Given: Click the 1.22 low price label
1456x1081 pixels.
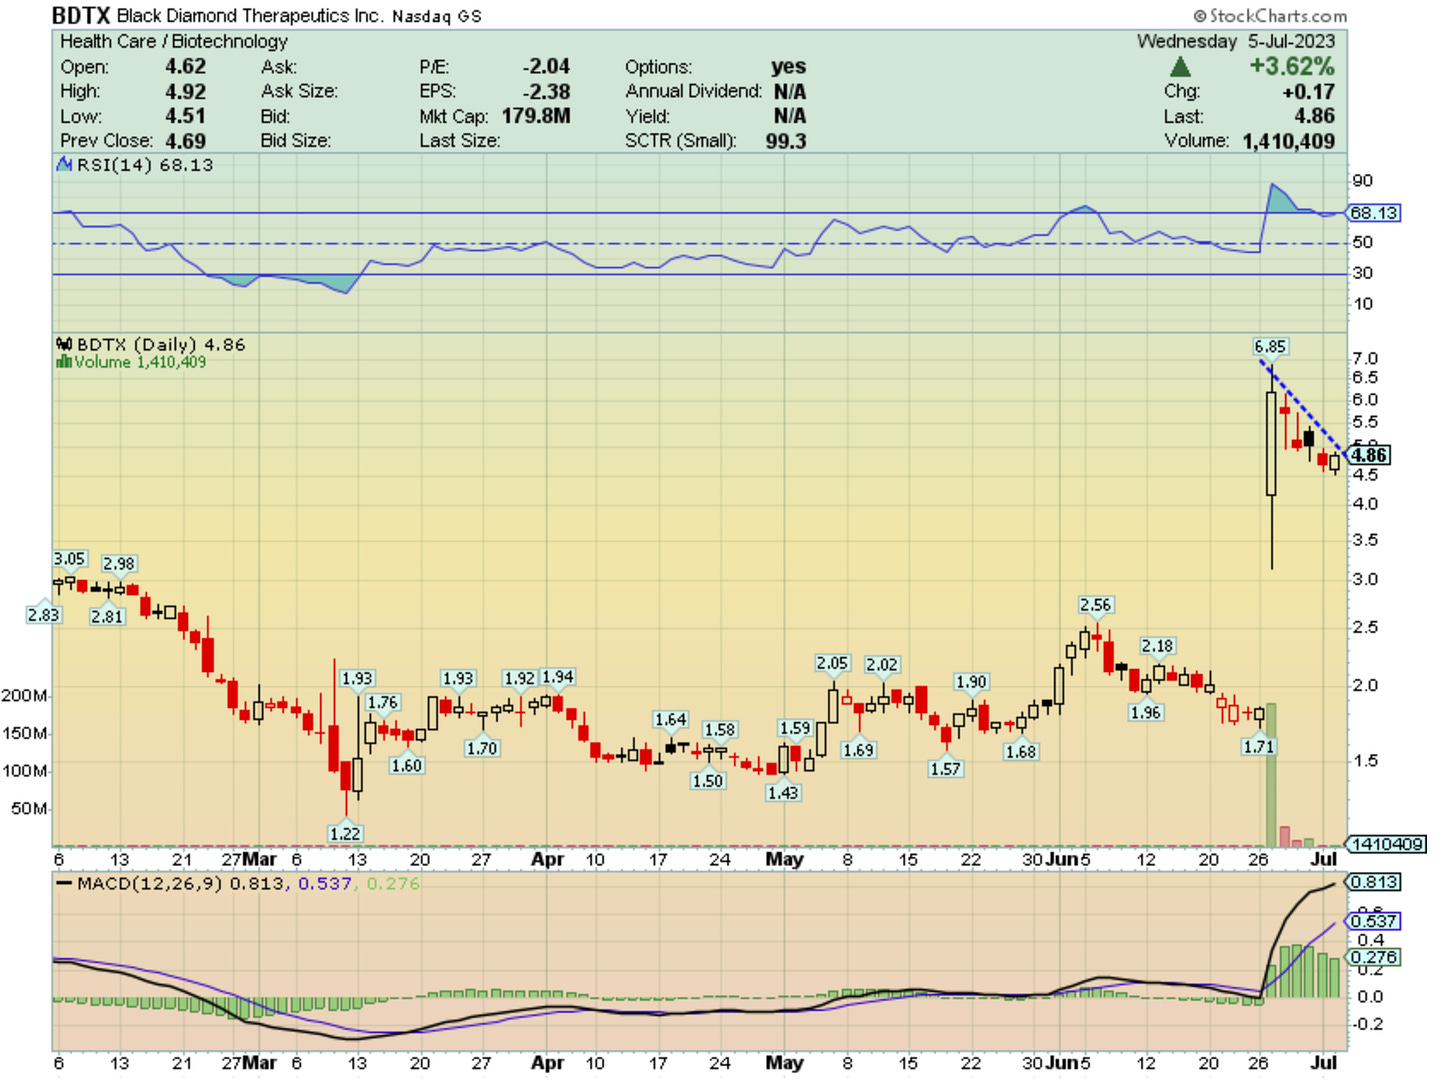Looking at the screenshot, I should tap(345, 833).
